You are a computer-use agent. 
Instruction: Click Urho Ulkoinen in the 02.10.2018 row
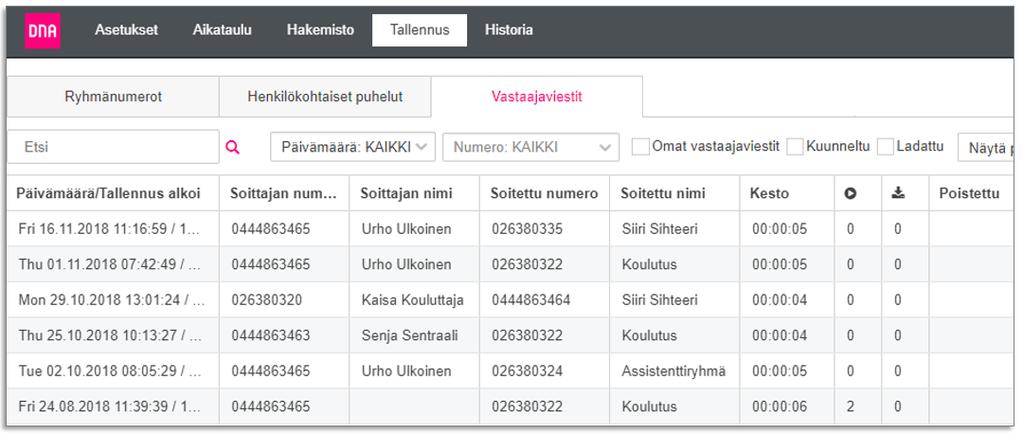pyautogui.click(x=406, y=371)
